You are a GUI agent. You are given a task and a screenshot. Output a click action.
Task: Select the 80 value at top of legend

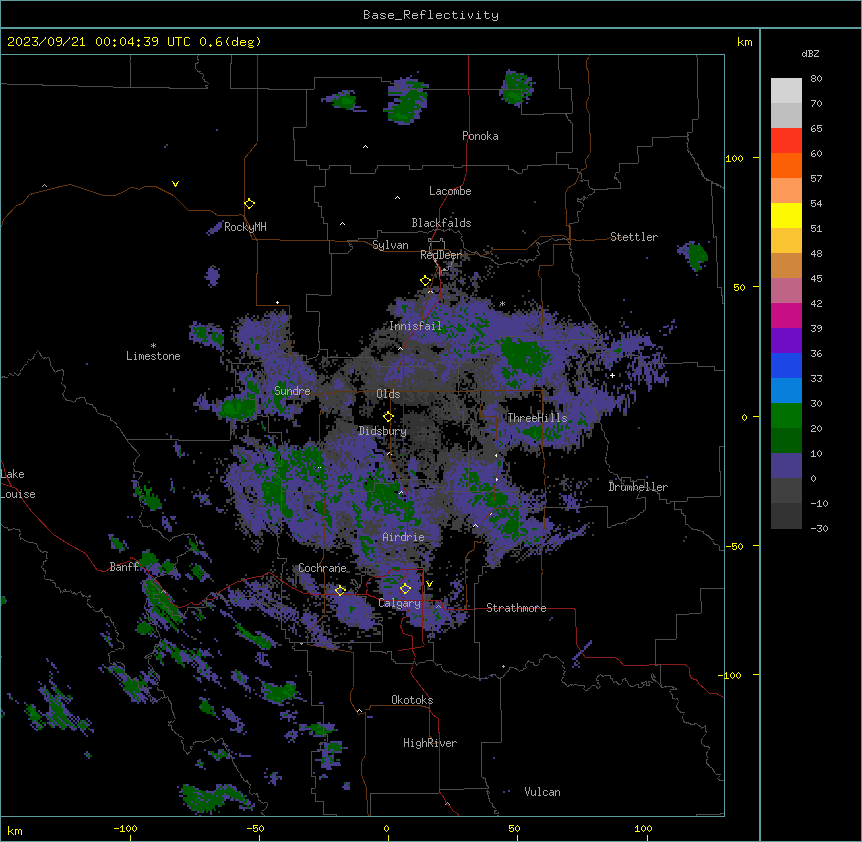pyautogui.click(x=816, y=79)
